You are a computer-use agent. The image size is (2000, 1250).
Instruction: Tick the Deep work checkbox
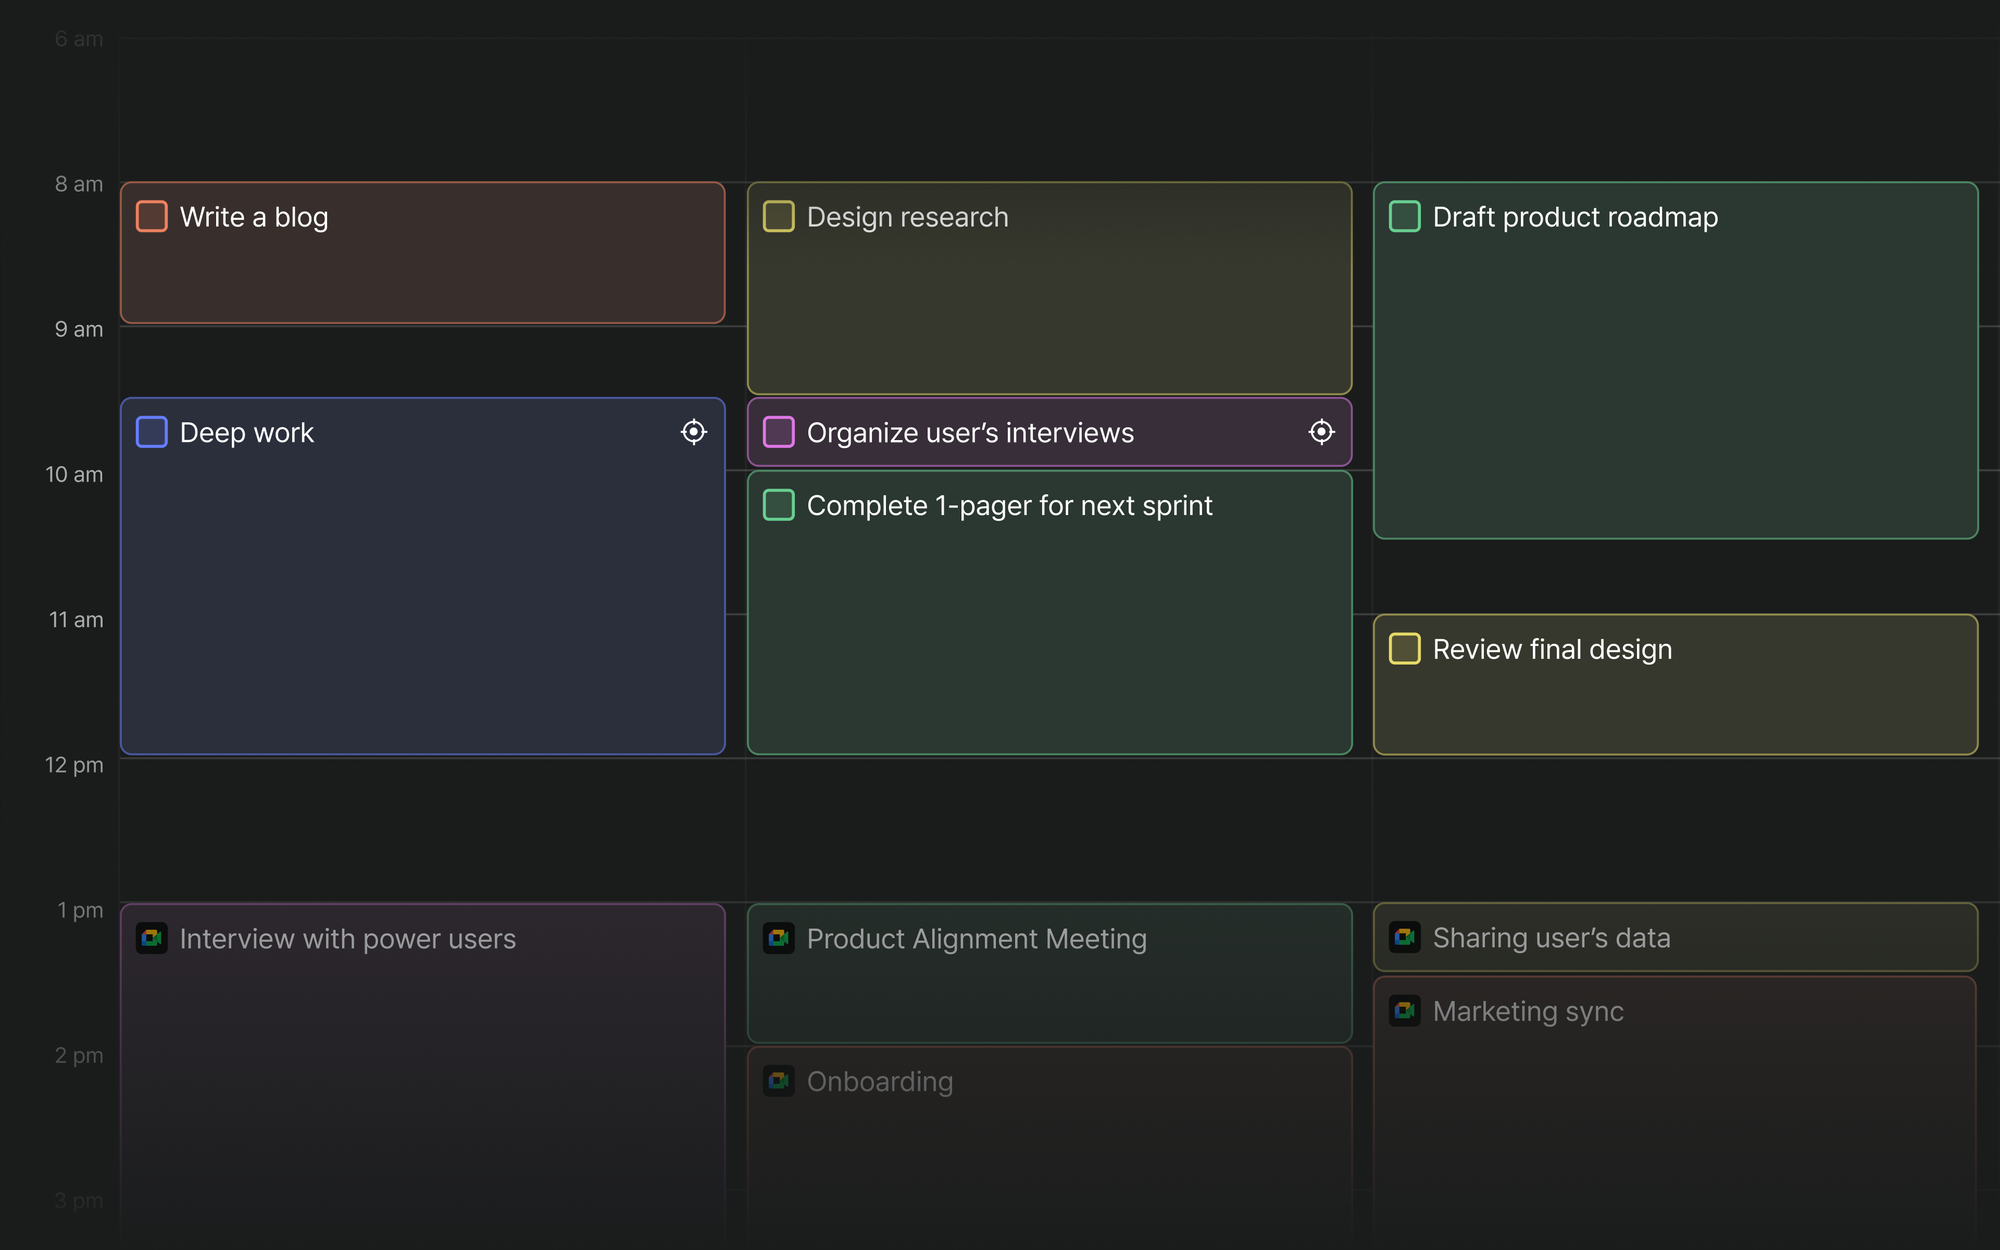(x=152, y=432)
